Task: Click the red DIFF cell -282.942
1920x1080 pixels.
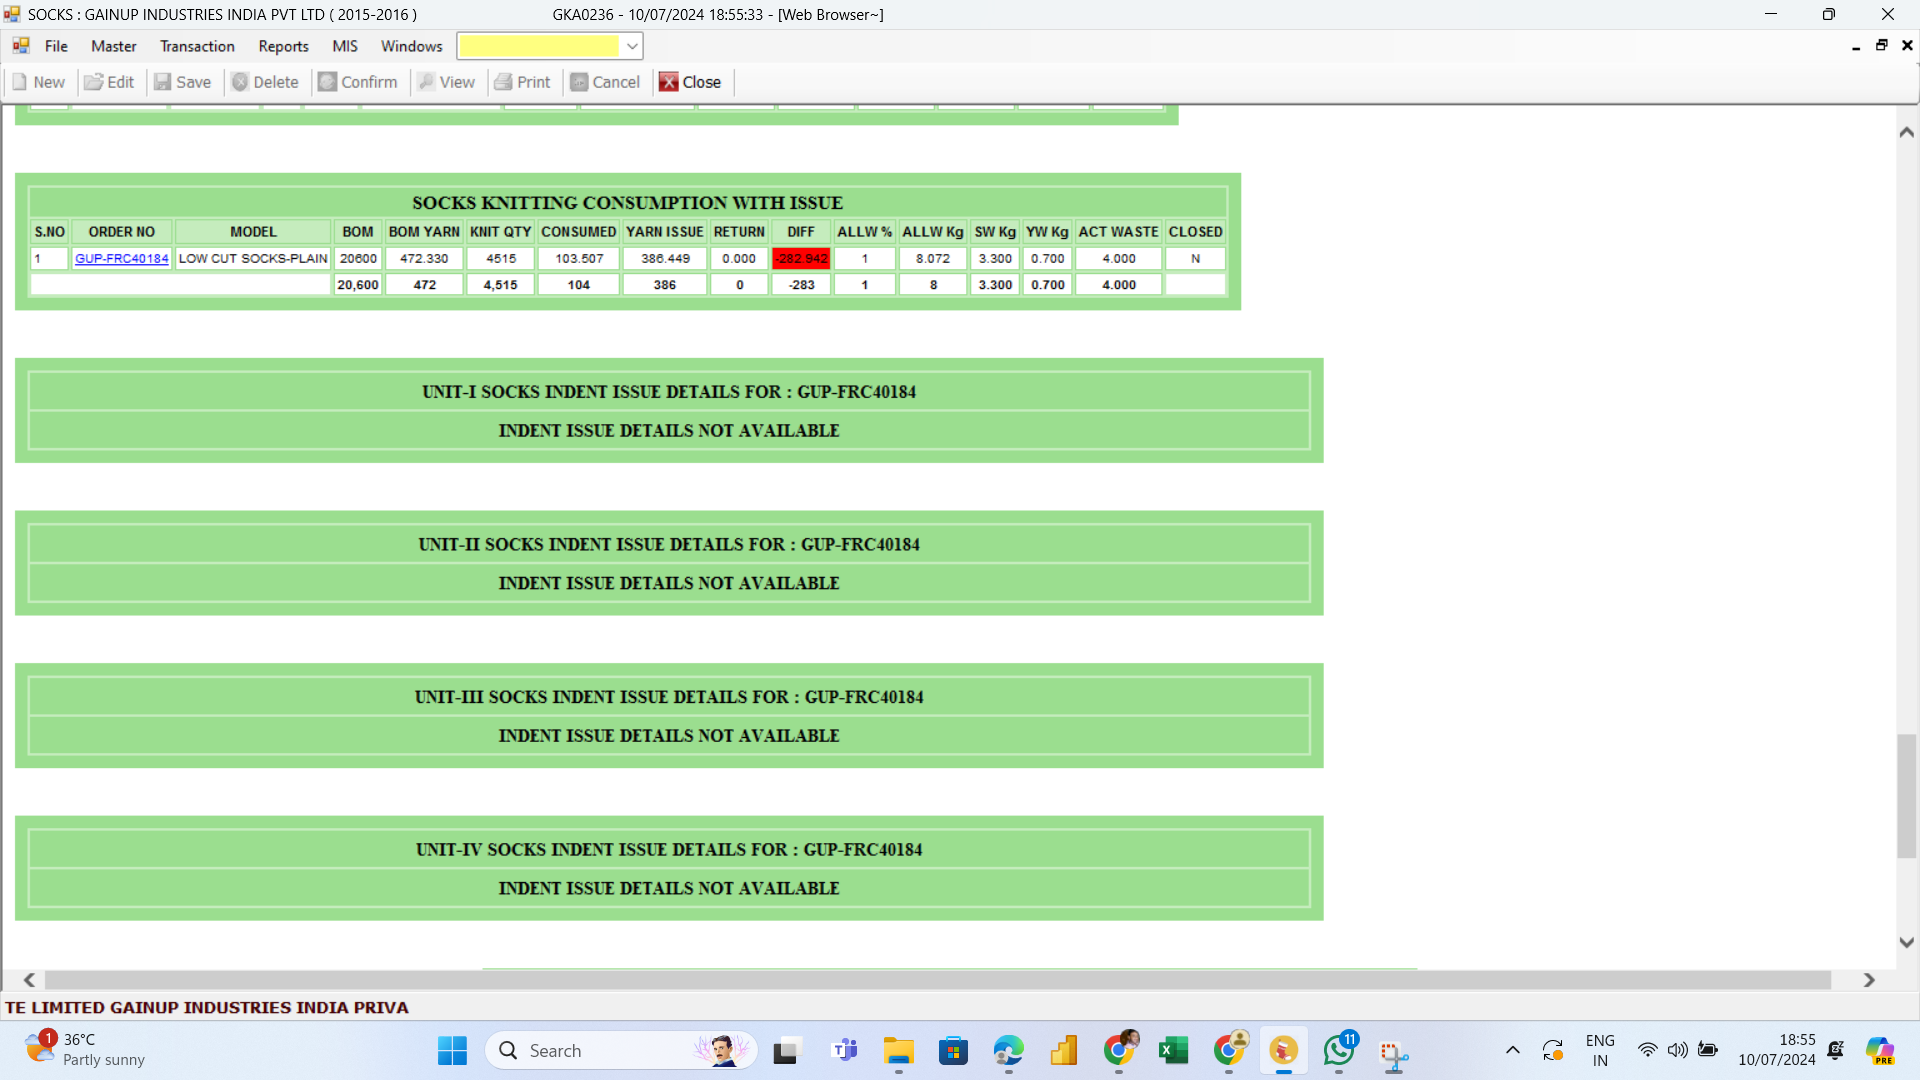Action: tap(801, 258)
